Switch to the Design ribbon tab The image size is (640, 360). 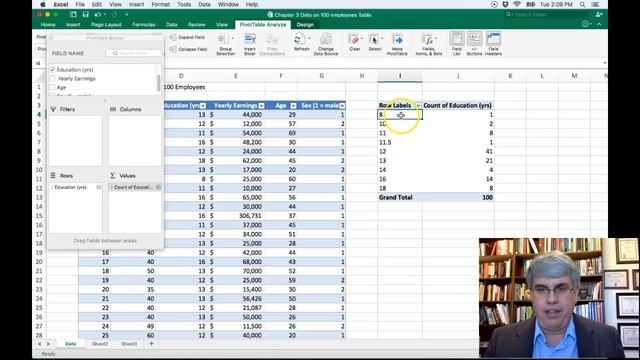[x=305, y=24]
